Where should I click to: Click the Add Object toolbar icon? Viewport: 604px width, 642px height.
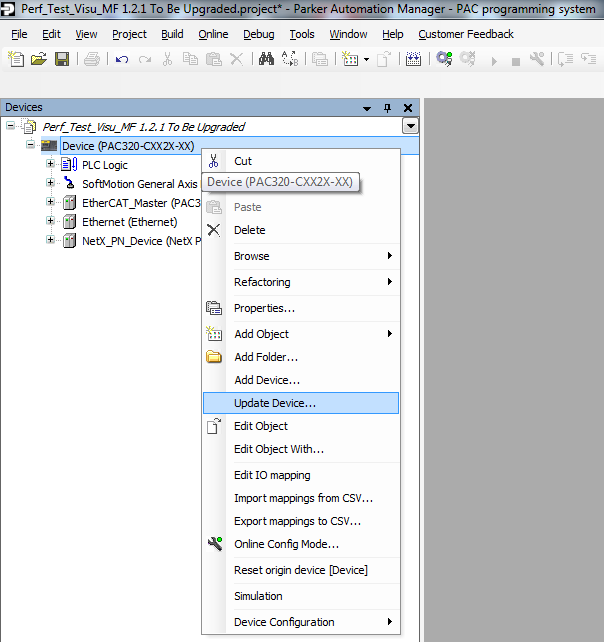[x=350, y=59]
